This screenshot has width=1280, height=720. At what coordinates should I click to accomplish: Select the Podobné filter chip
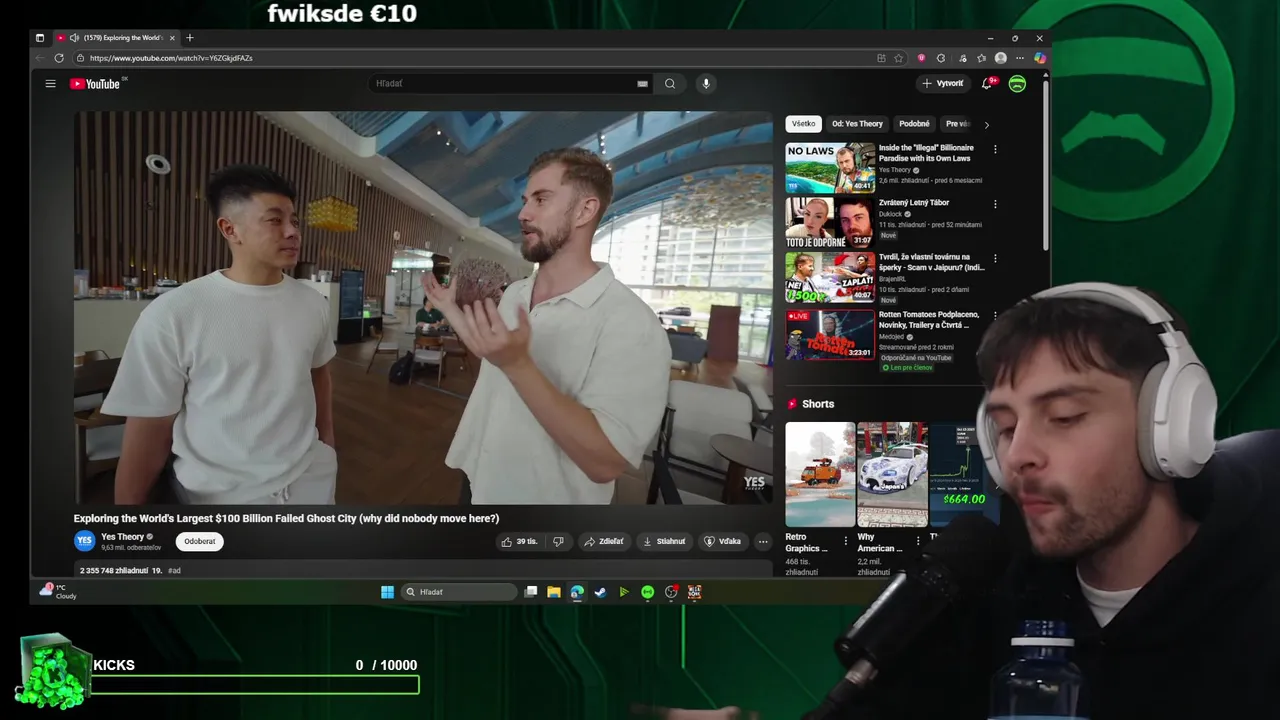914,124
